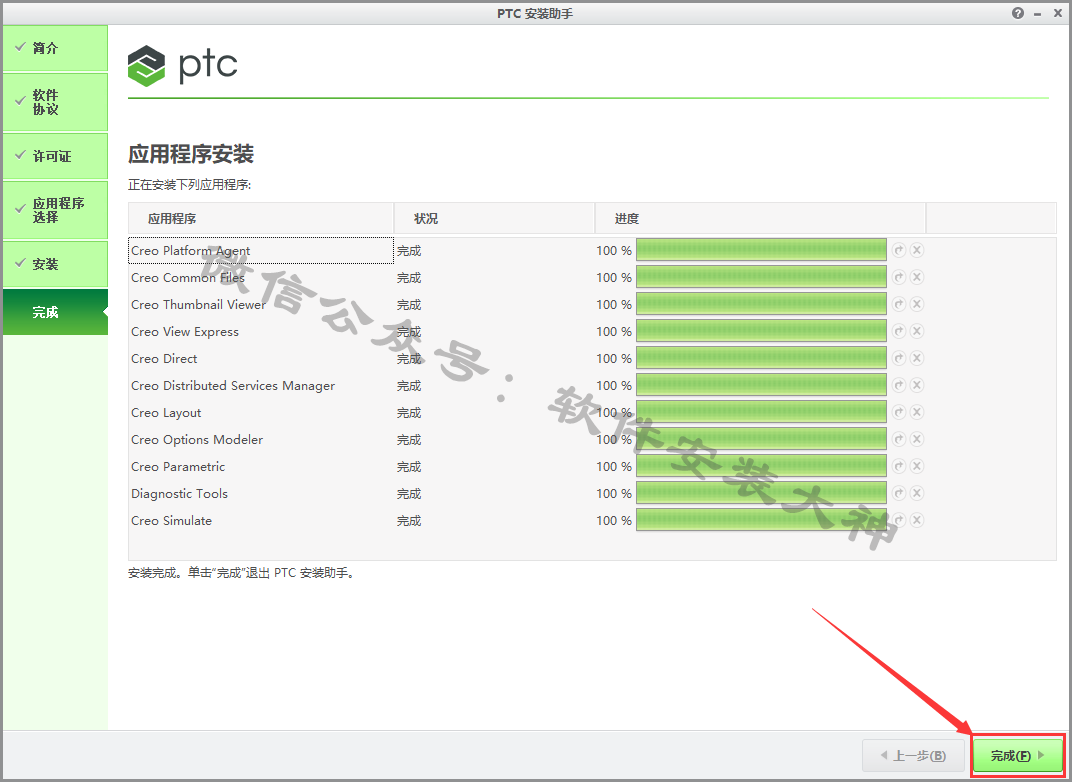Minimize the PTC 安装助手 window
Viewport: 1072px width, 782px height.
1038,13
